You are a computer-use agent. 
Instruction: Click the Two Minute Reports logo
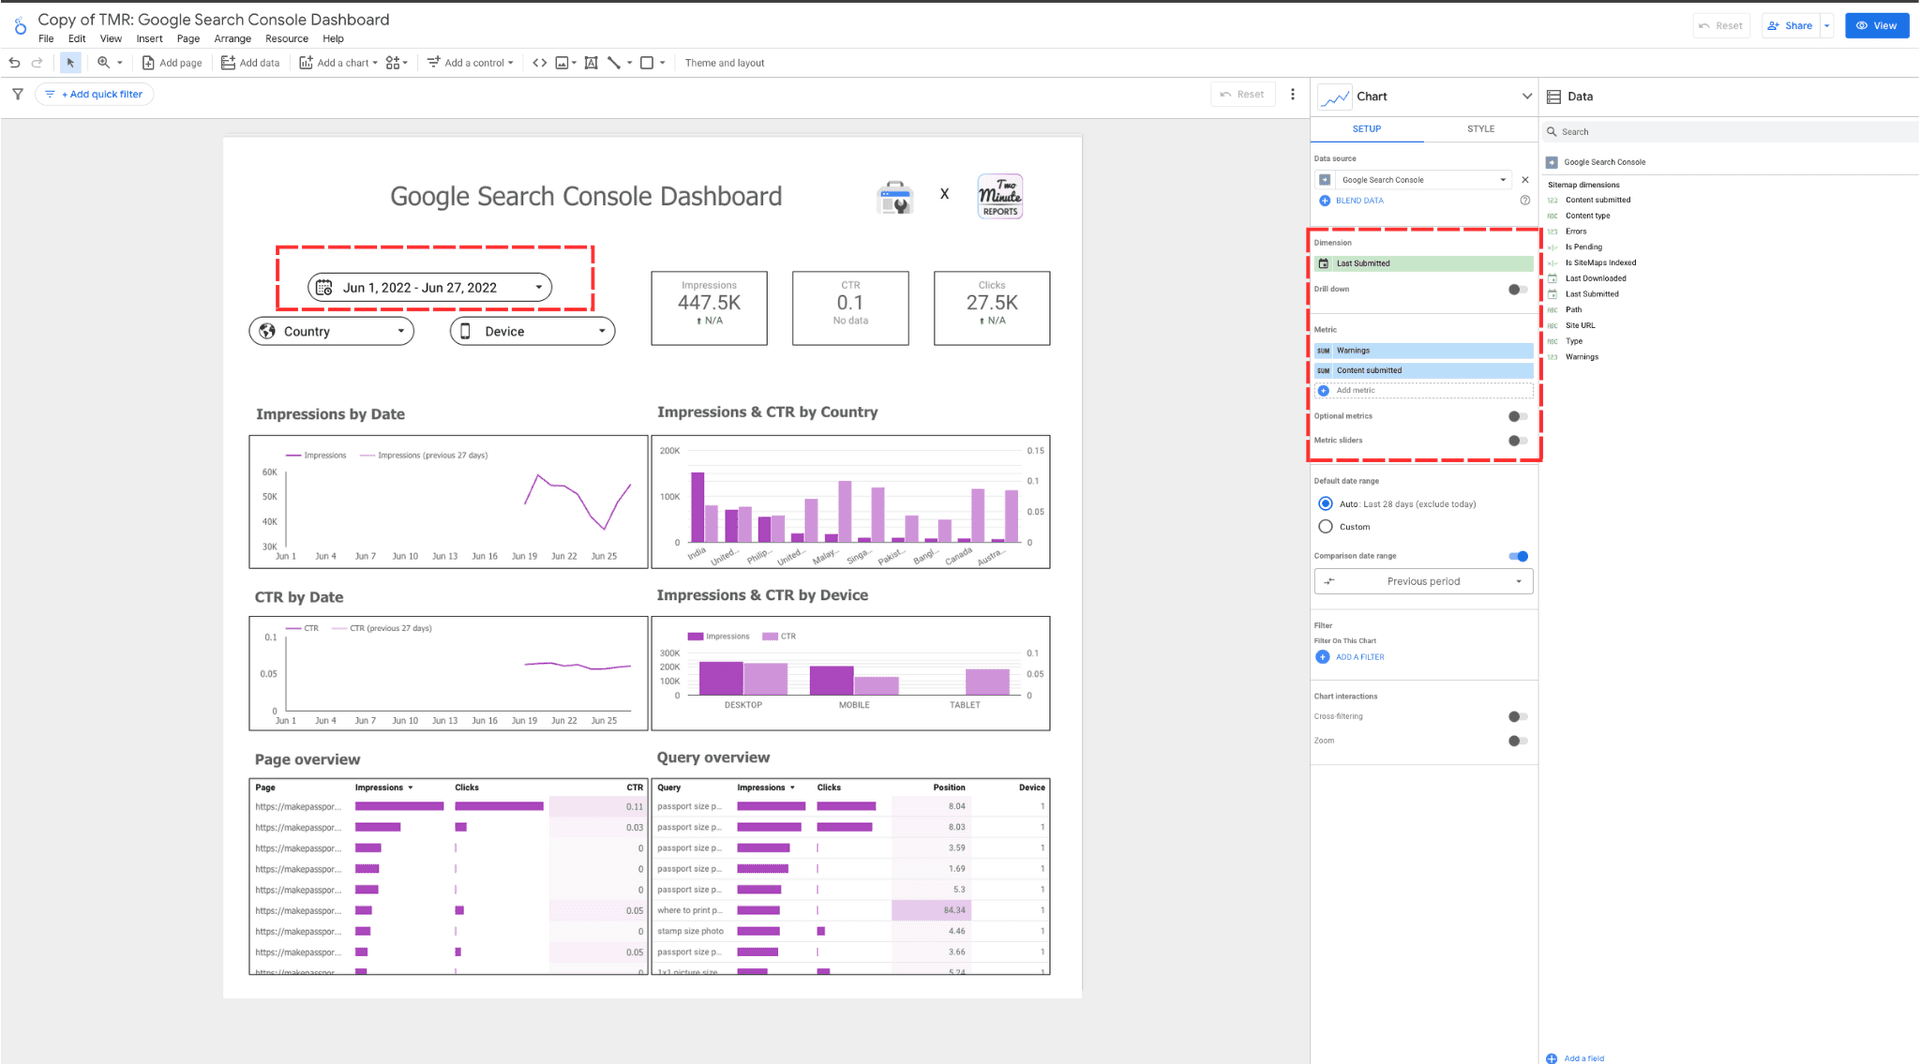point(1000,196)
